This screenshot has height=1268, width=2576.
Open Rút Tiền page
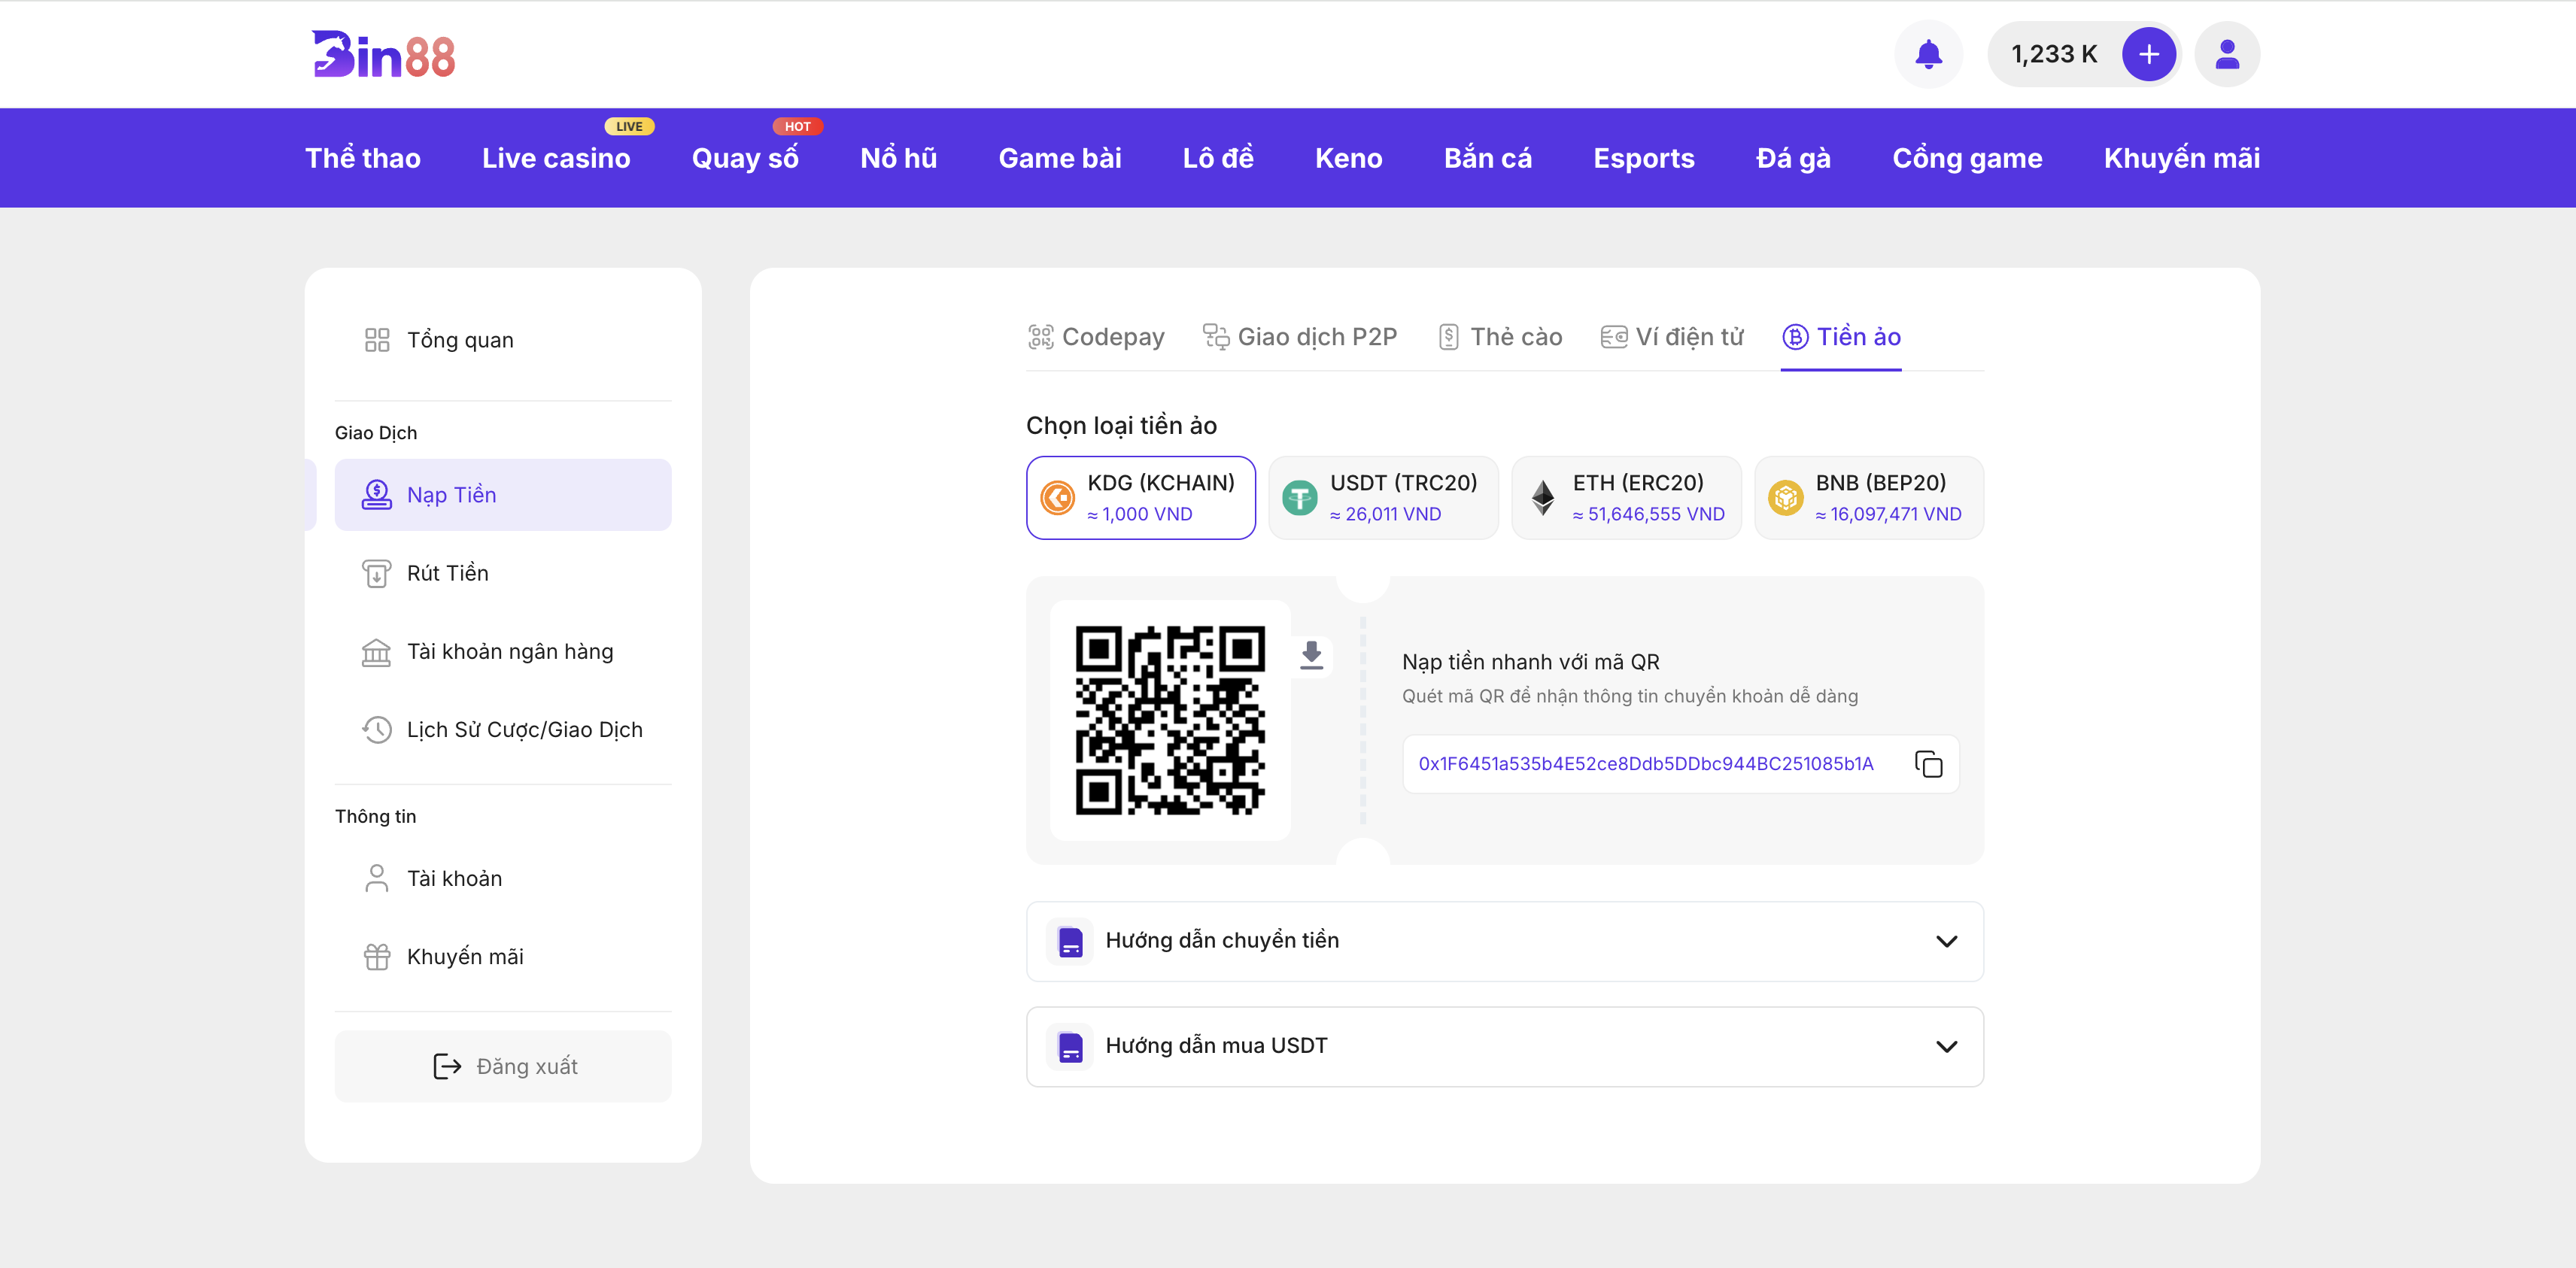point(503,573)
